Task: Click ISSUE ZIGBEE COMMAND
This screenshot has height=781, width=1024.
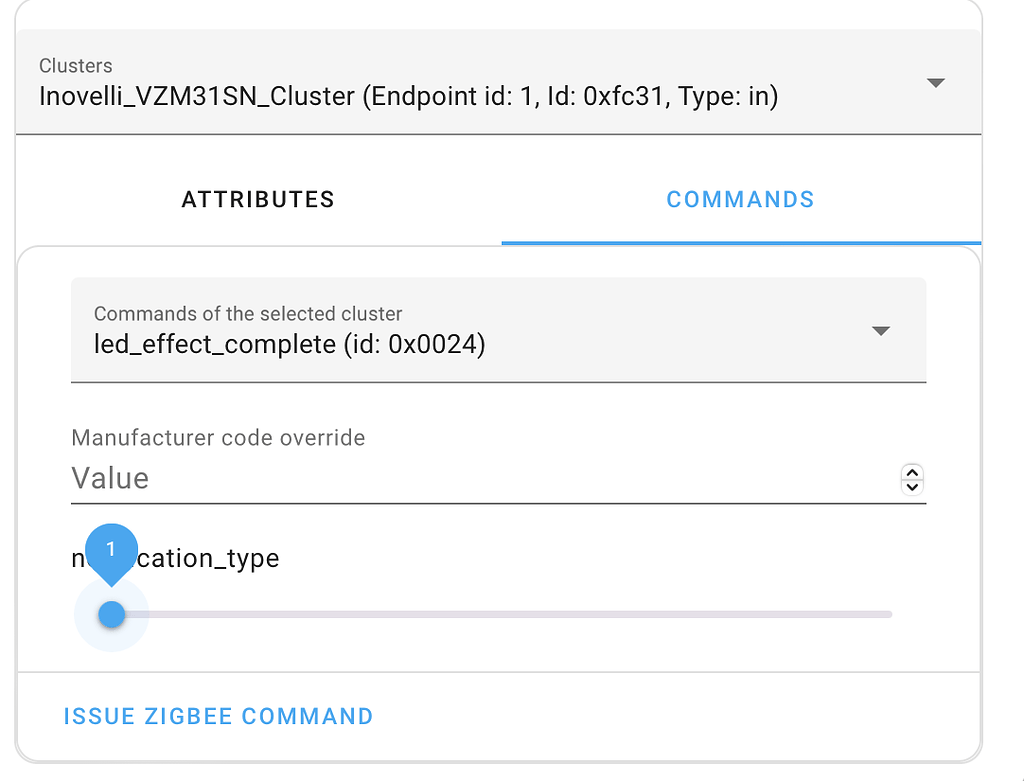Action: pos(218,716)
